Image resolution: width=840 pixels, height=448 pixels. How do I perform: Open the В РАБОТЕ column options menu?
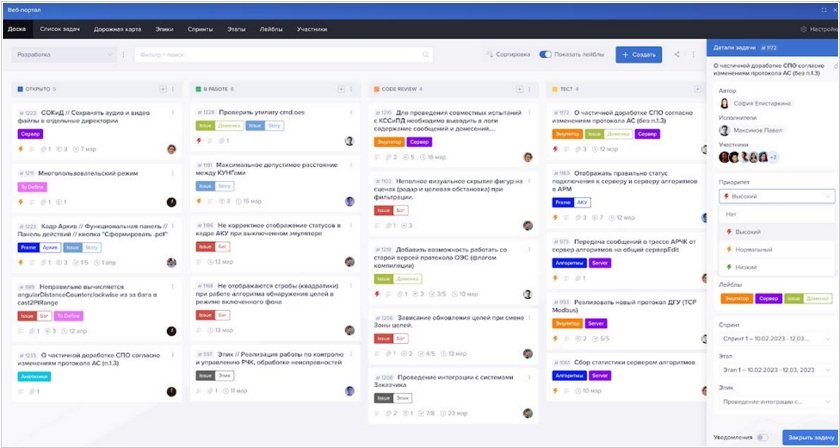pos(351,90)
